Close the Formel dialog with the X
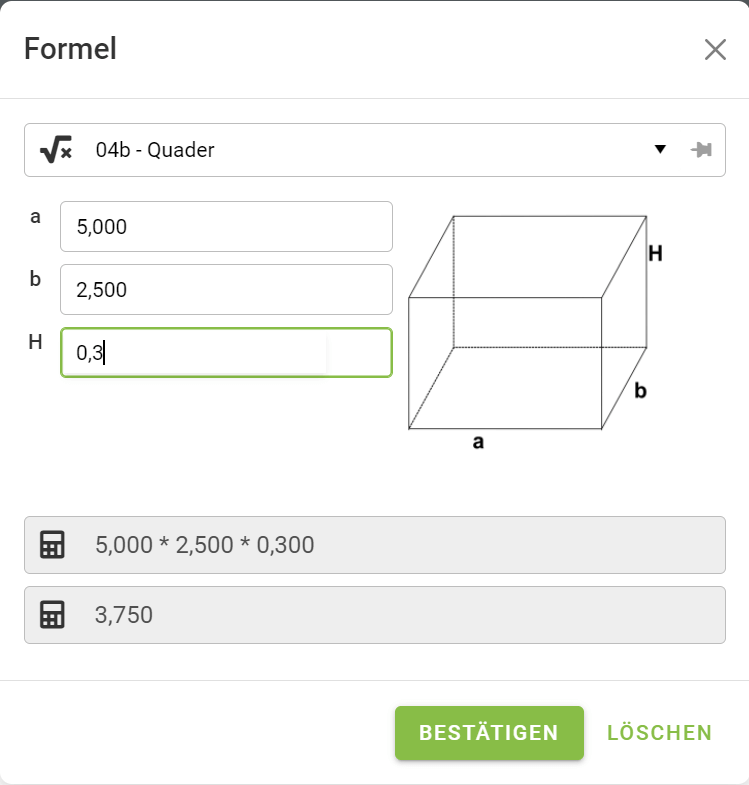This screenshot has width=749, height=785. pyautogui.click(x=714, y=50)
